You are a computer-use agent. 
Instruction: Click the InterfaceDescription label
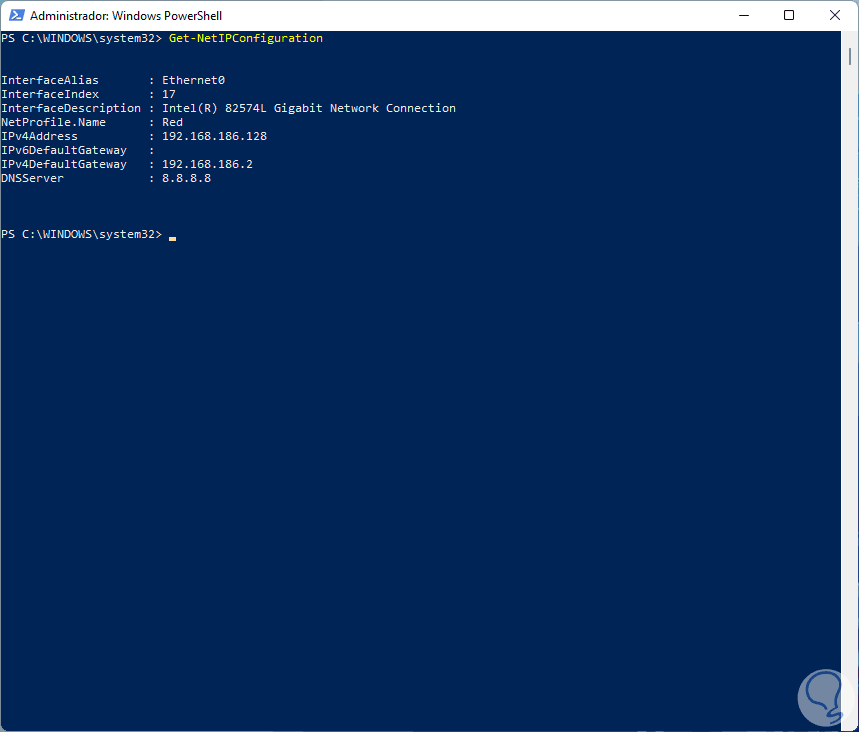71,108
